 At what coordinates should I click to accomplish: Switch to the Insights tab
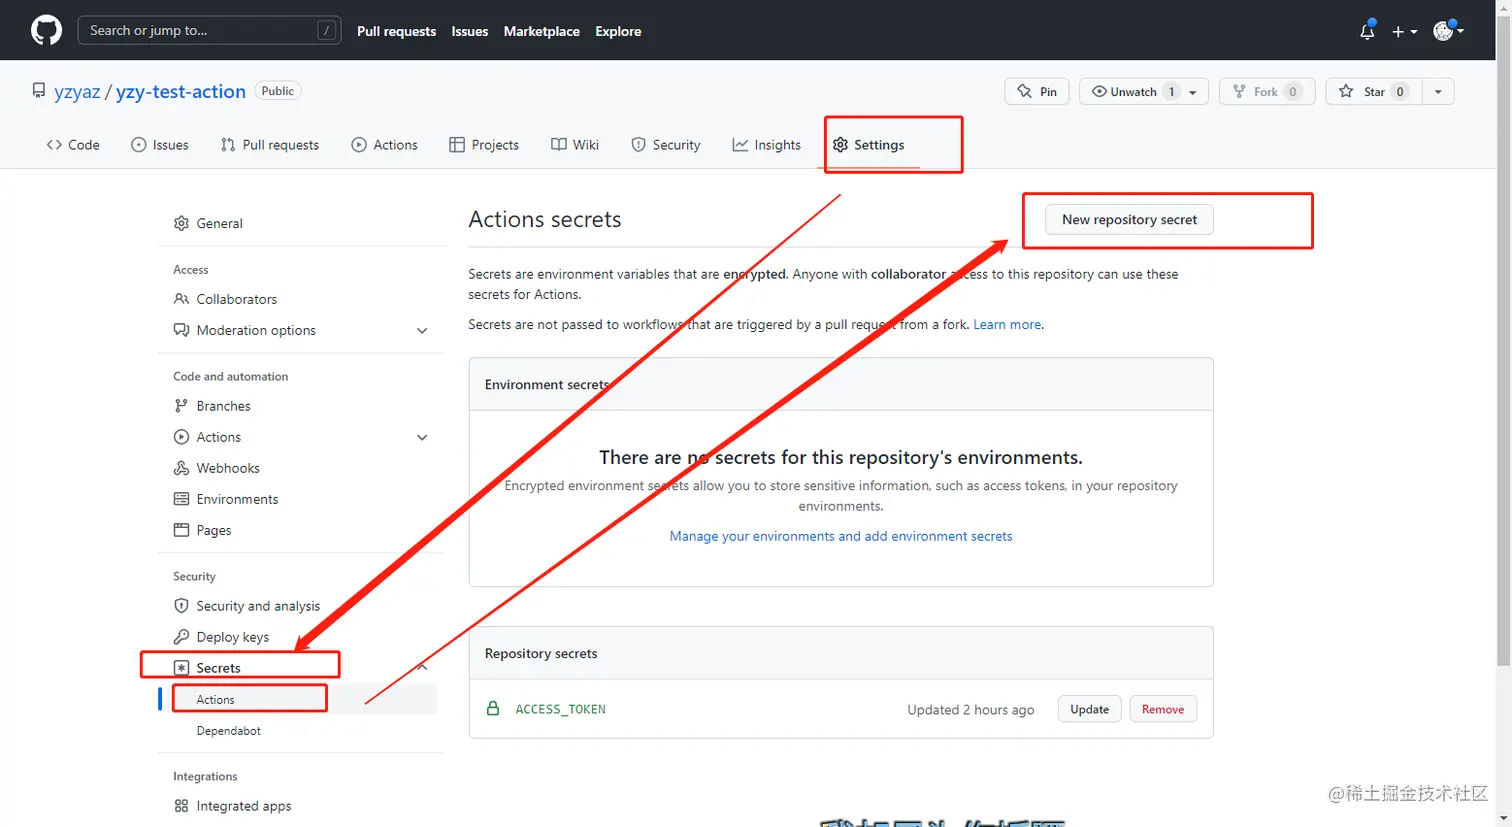pos(767,145)
